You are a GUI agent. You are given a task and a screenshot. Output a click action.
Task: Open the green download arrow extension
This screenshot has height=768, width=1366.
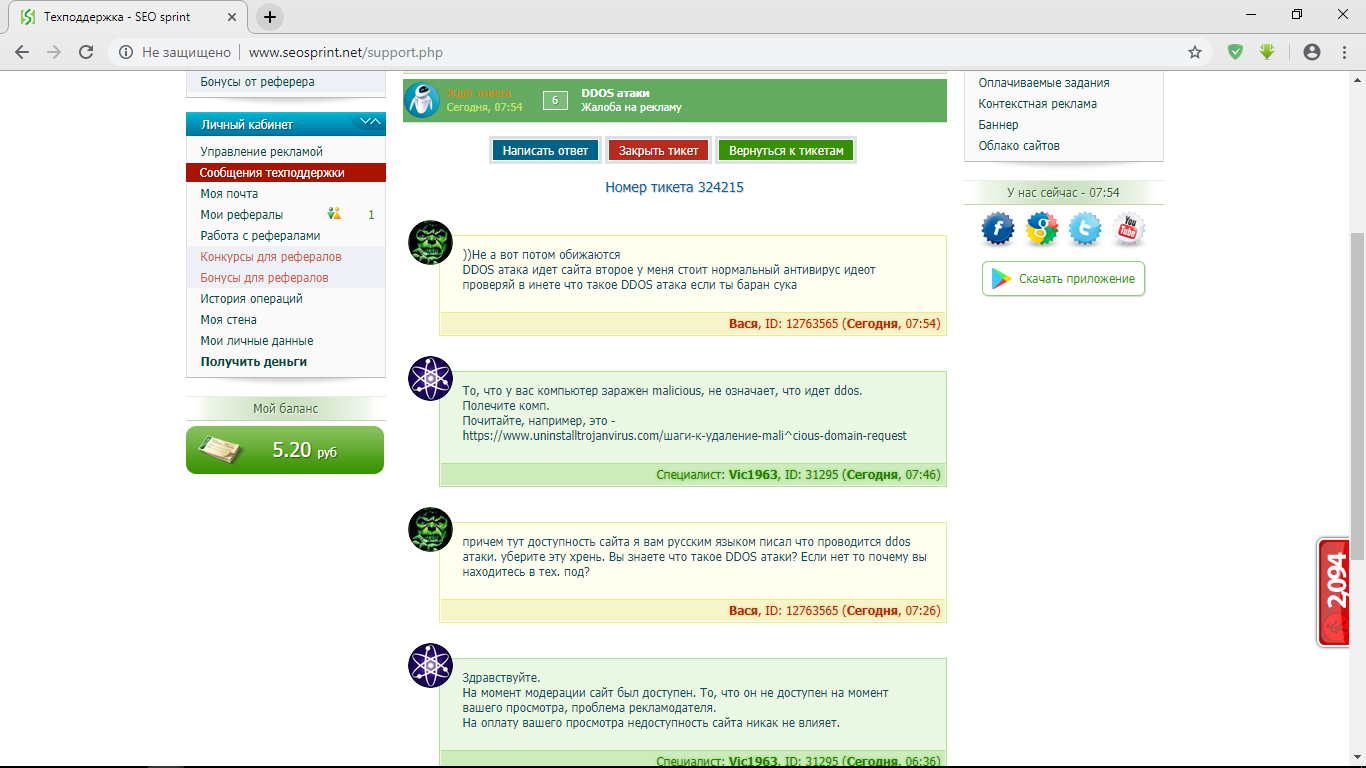1267,52
